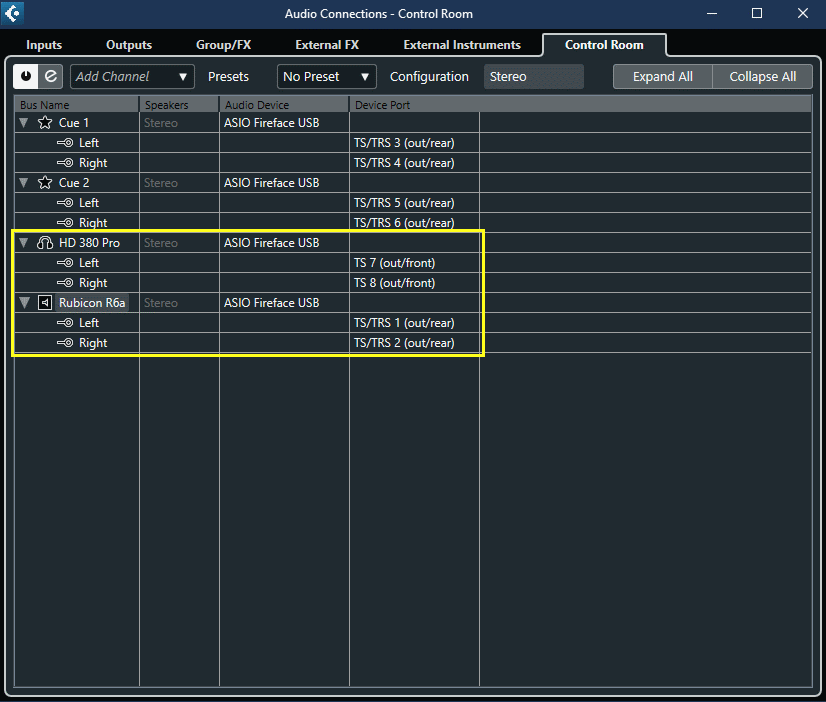Maximize the Audio Connections window

pos(757,13)
